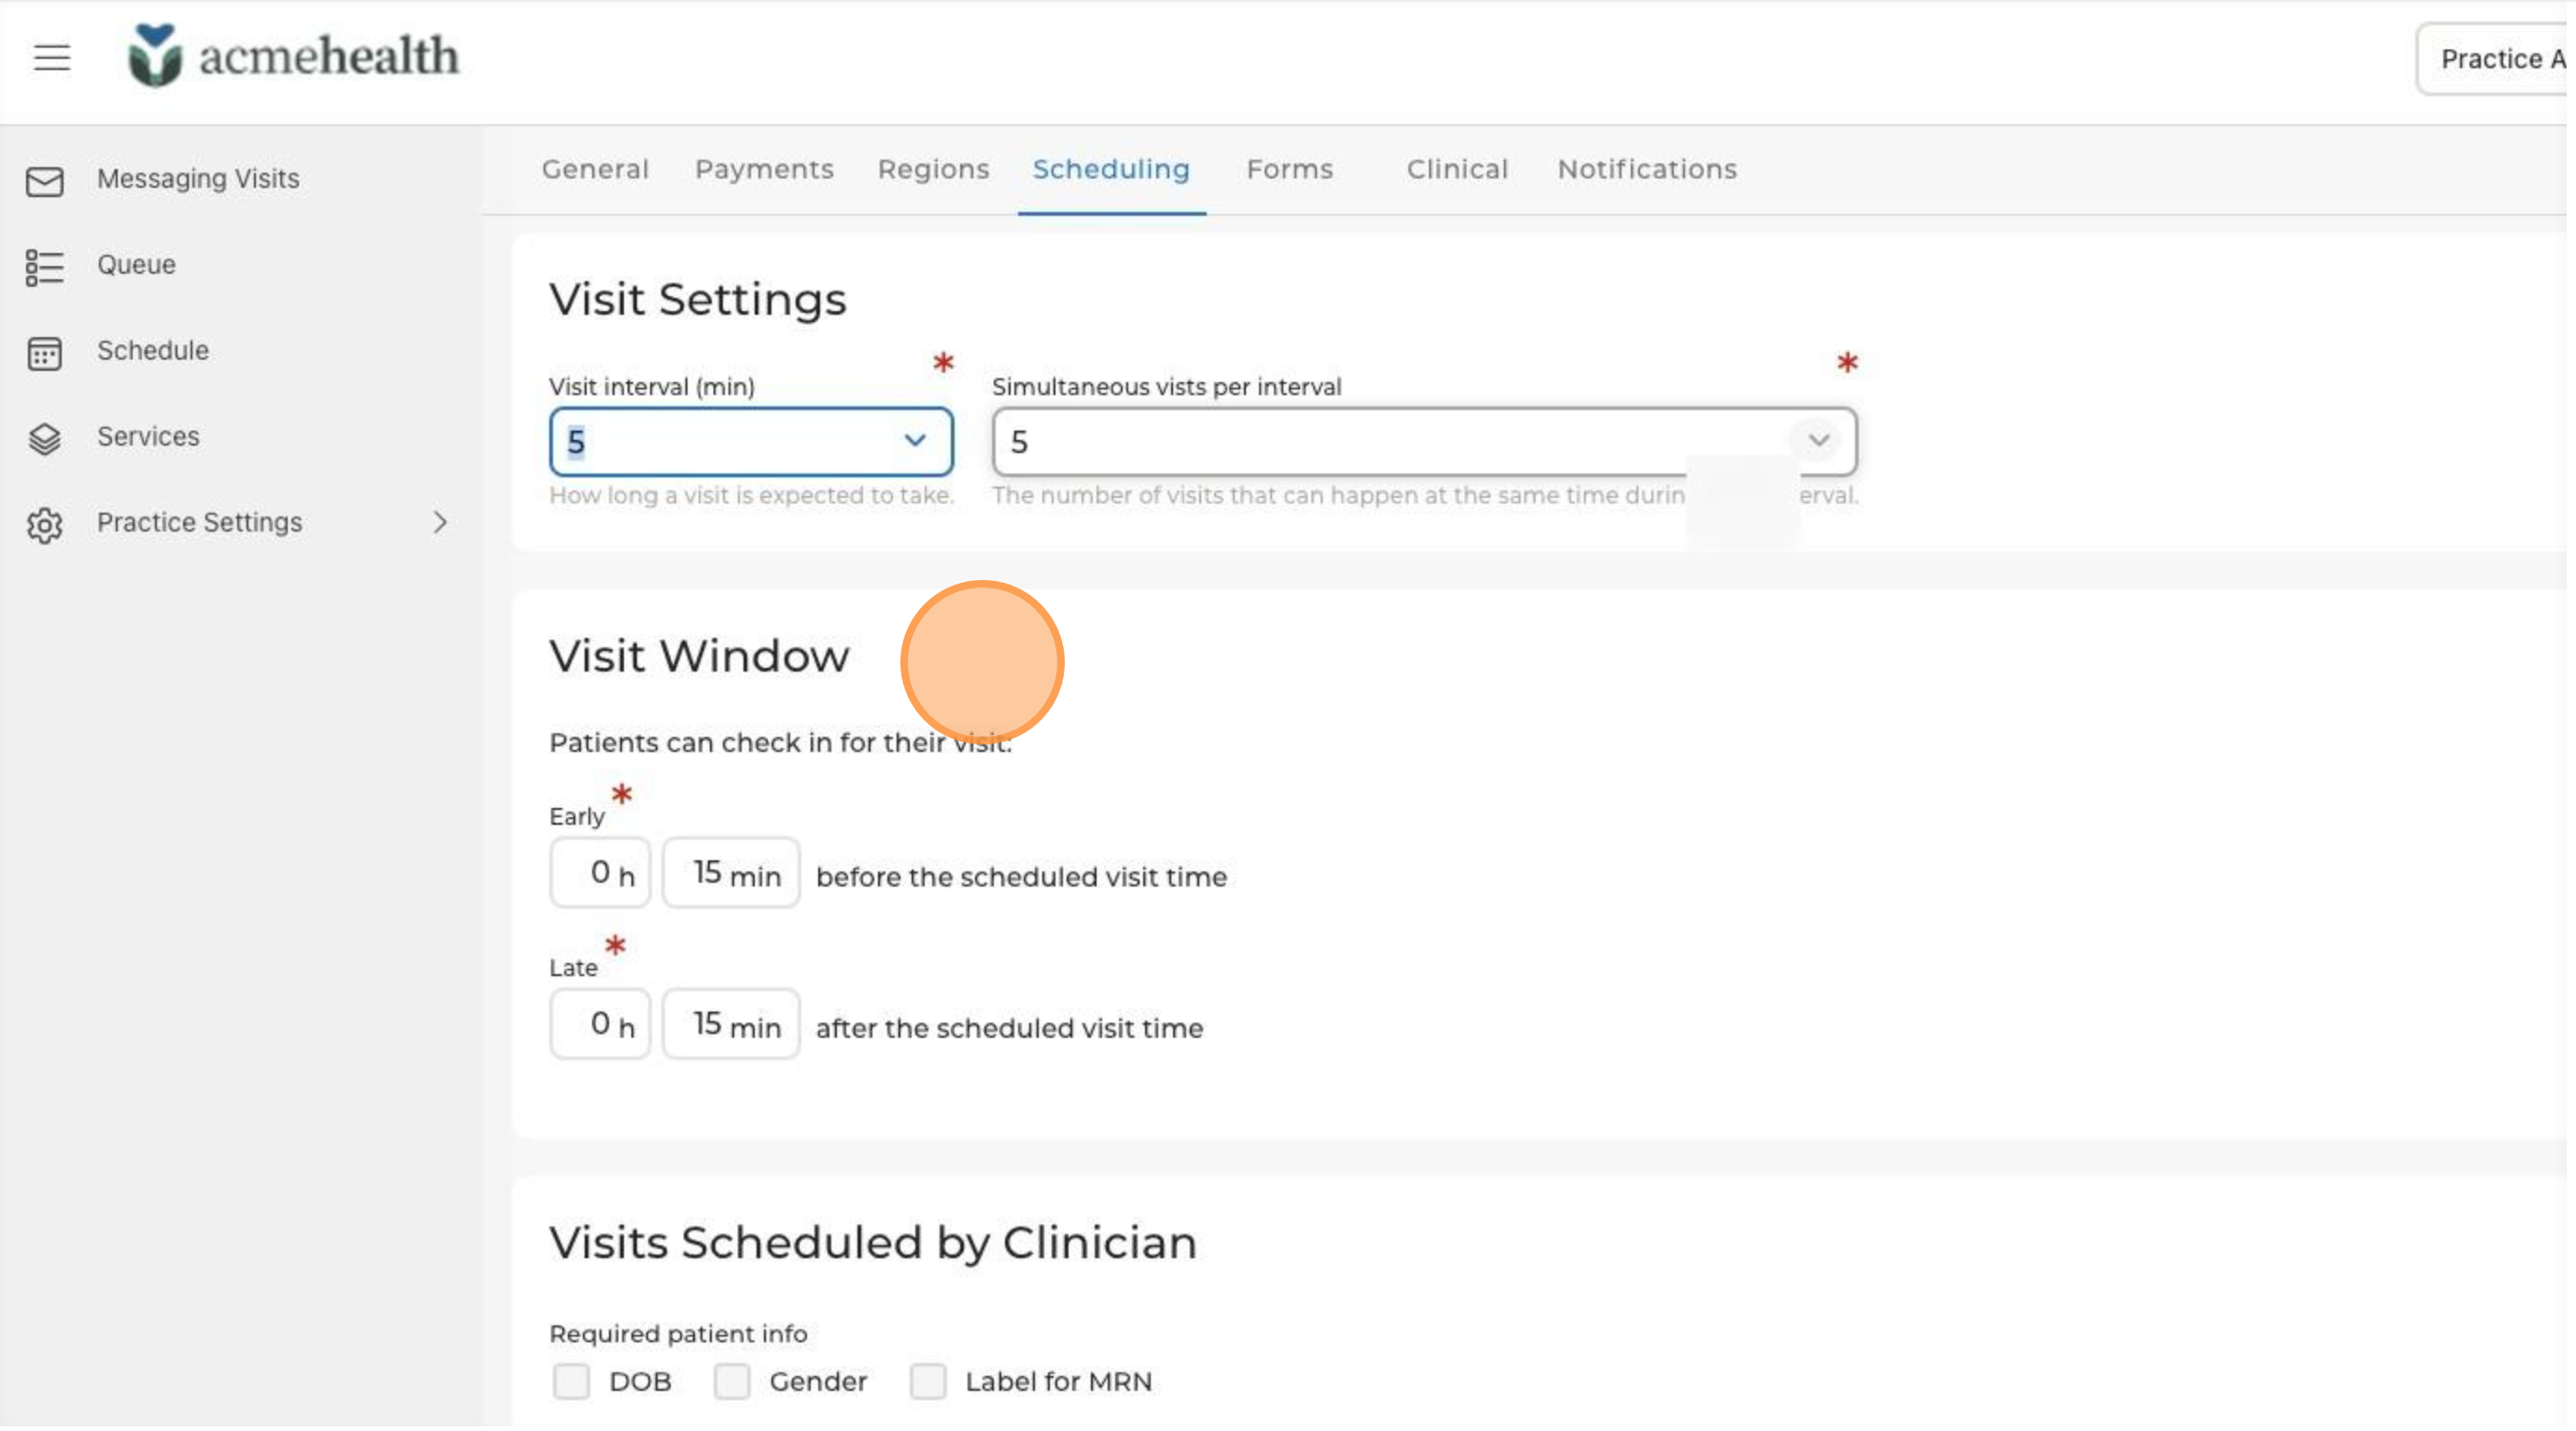Switch to the General tab
The image size is (2576, 1431).
(597, 170)
